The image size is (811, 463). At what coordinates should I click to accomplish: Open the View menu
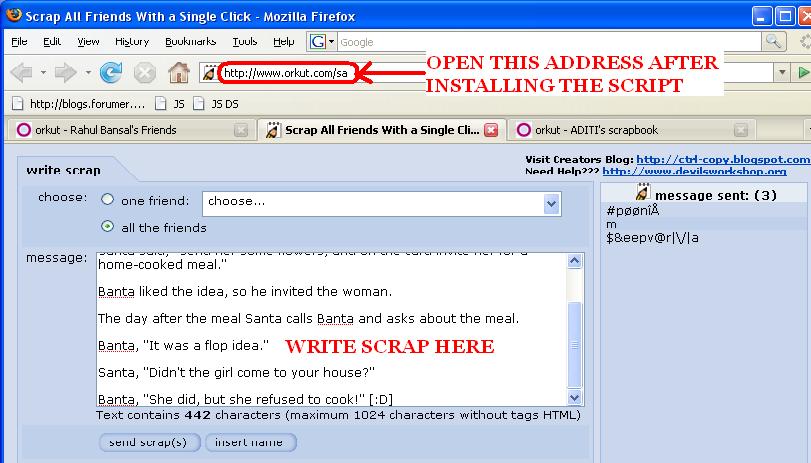coord(88,41)
